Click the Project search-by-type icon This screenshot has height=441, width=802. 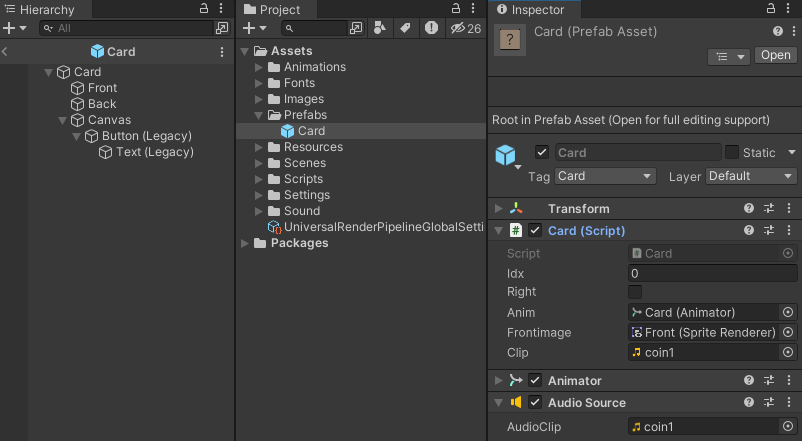(380, 28)
